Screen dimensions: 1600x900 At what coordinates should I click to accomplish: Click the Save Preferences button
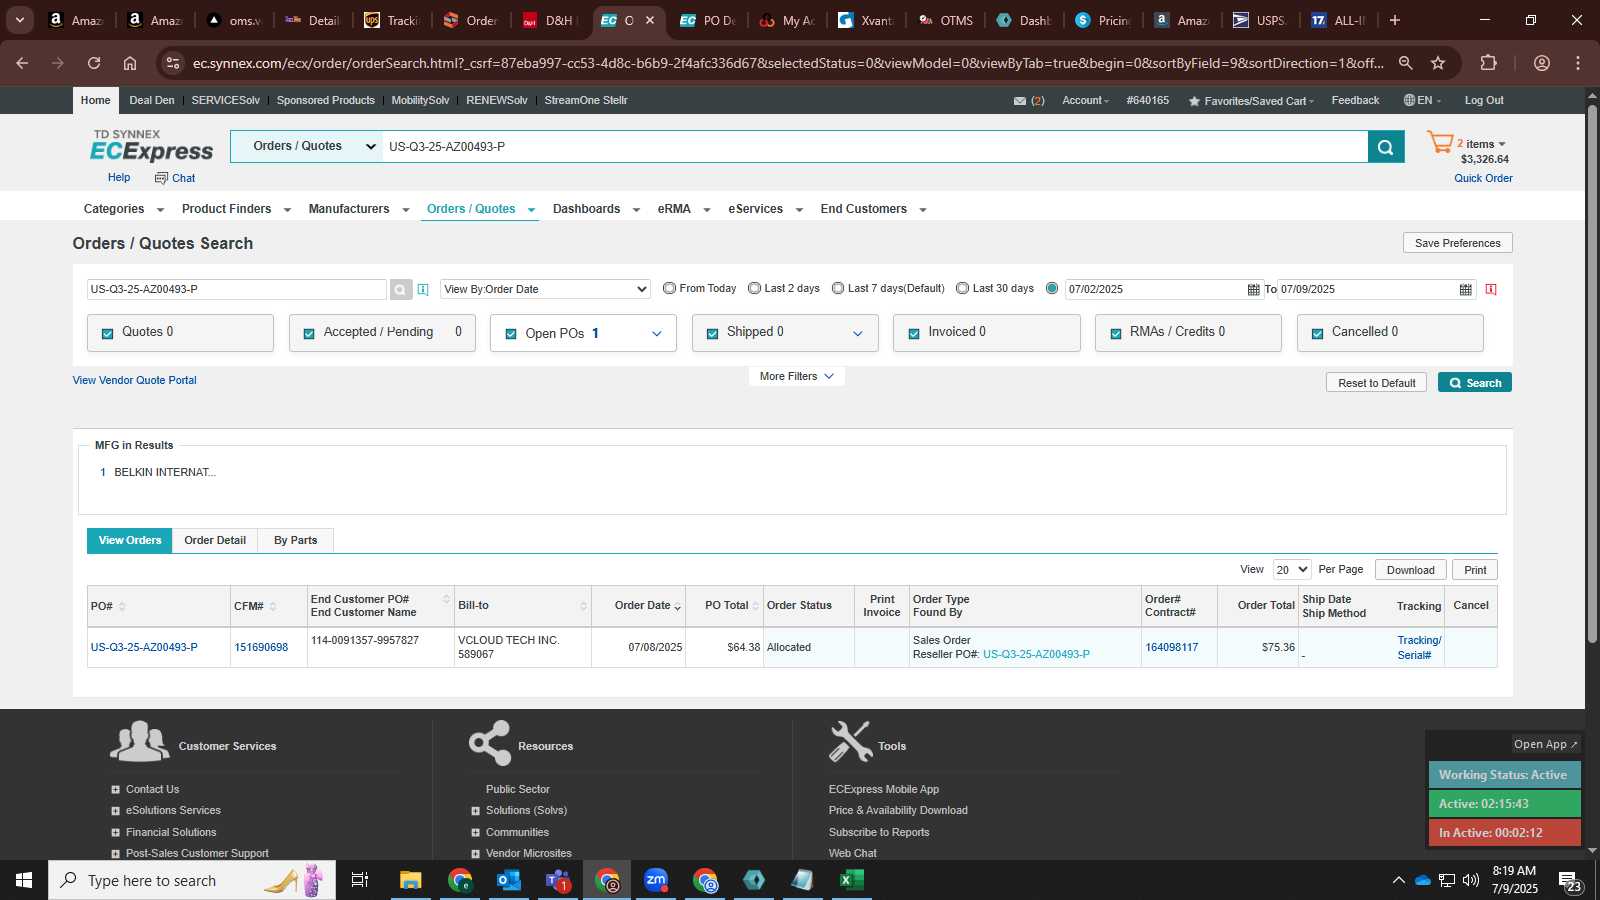click(x=1458, y=243)
